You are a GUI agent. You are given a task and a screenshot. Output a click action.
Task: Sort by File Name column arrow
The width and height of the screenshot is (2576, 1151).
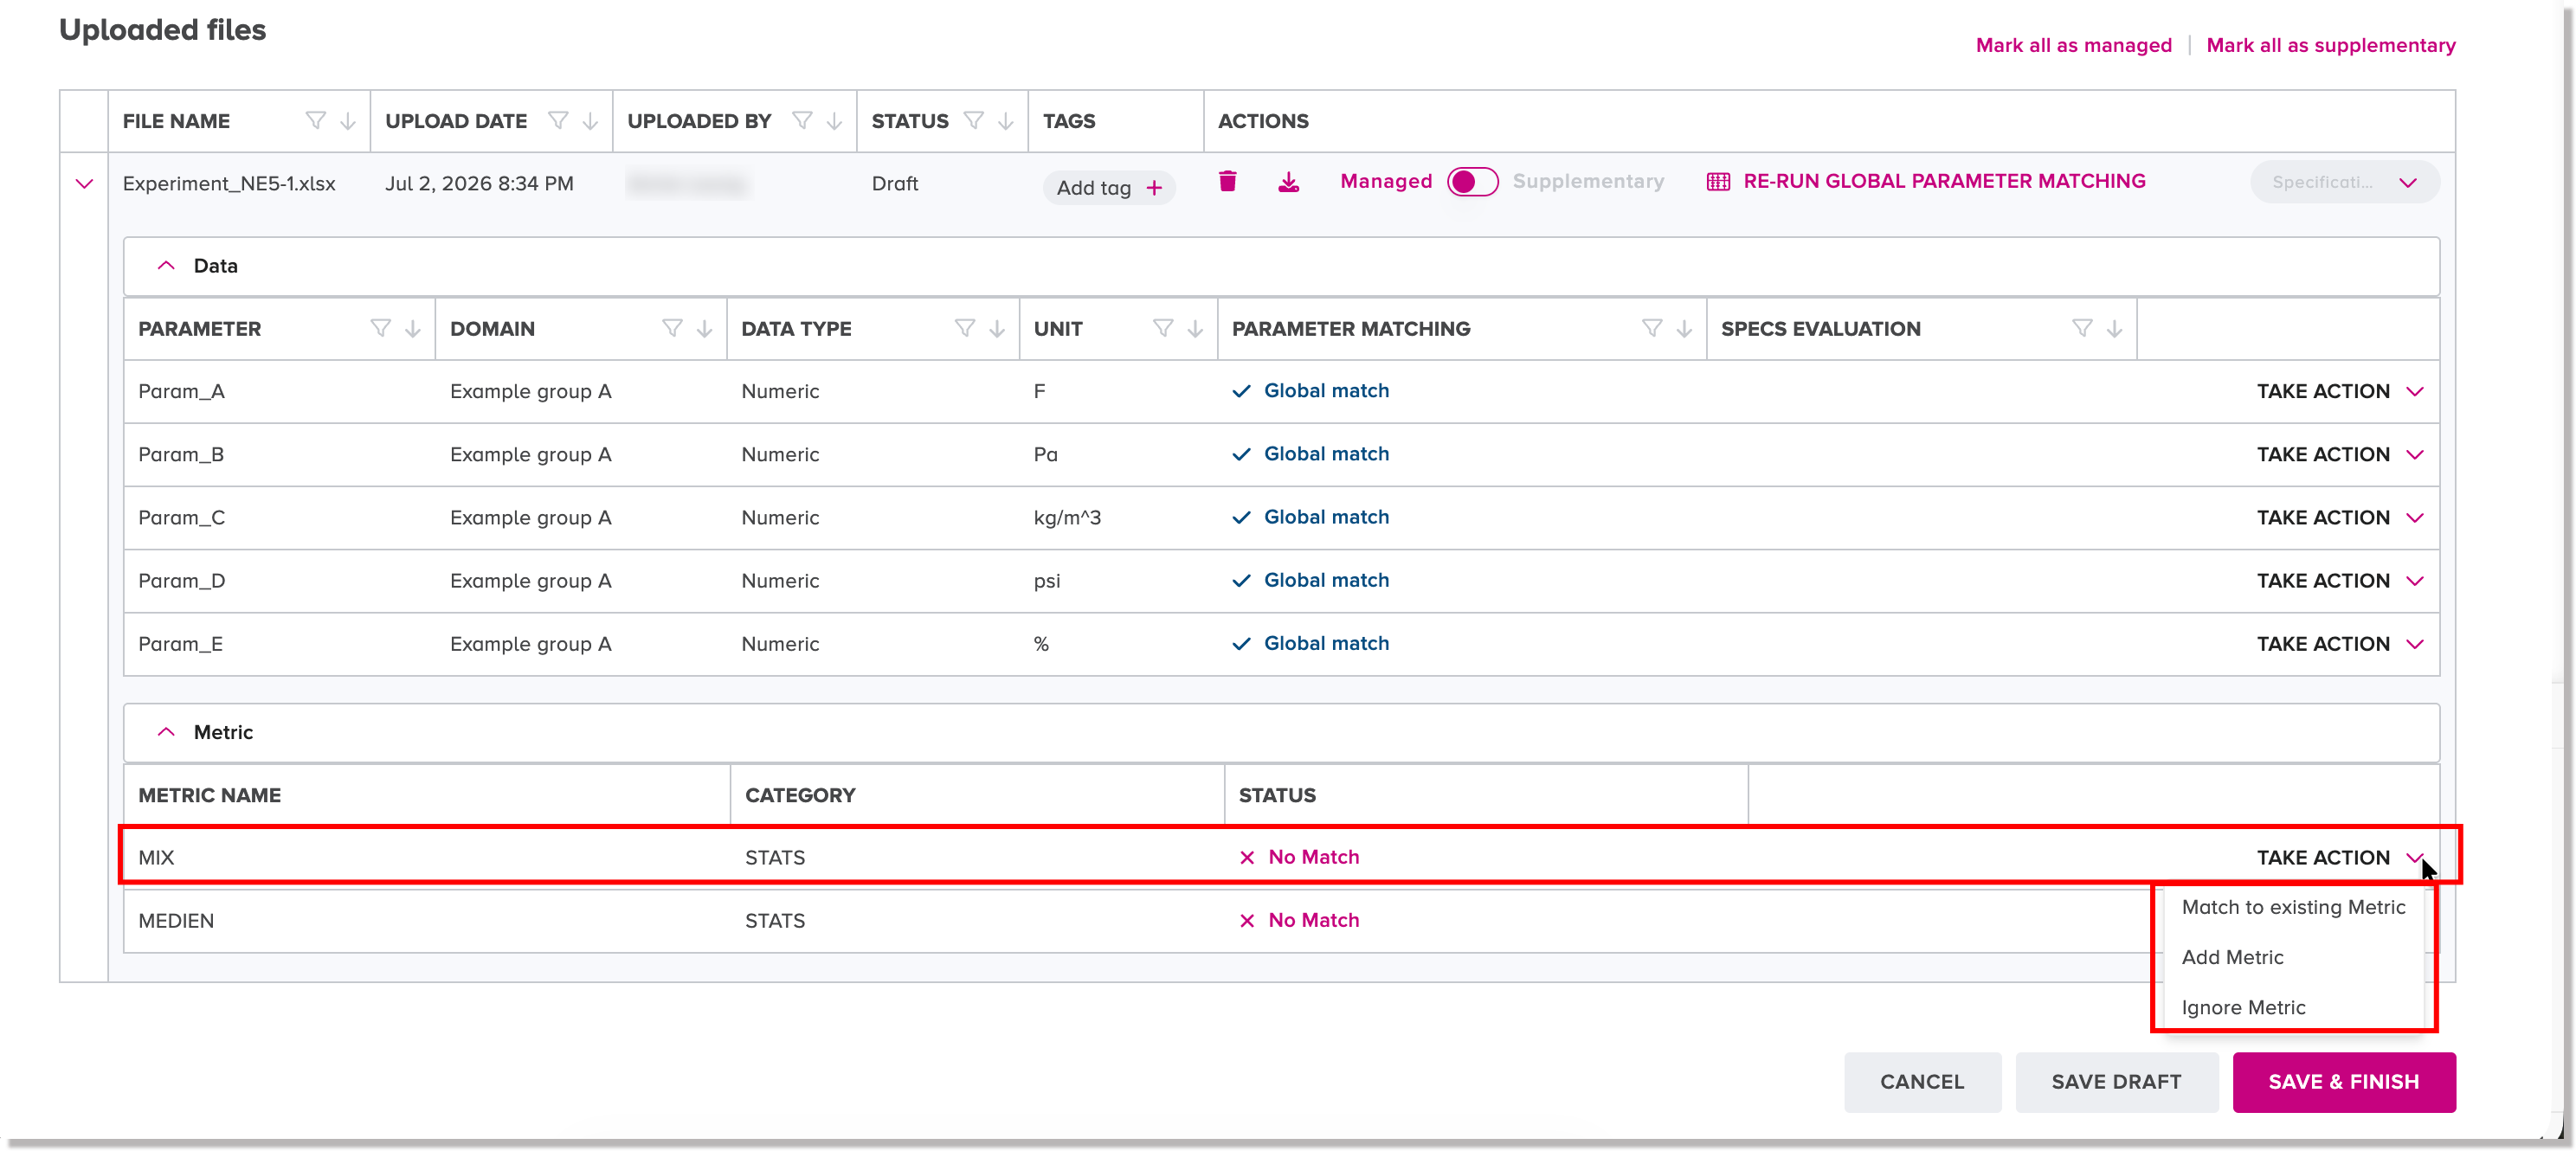tap(348, 121)
